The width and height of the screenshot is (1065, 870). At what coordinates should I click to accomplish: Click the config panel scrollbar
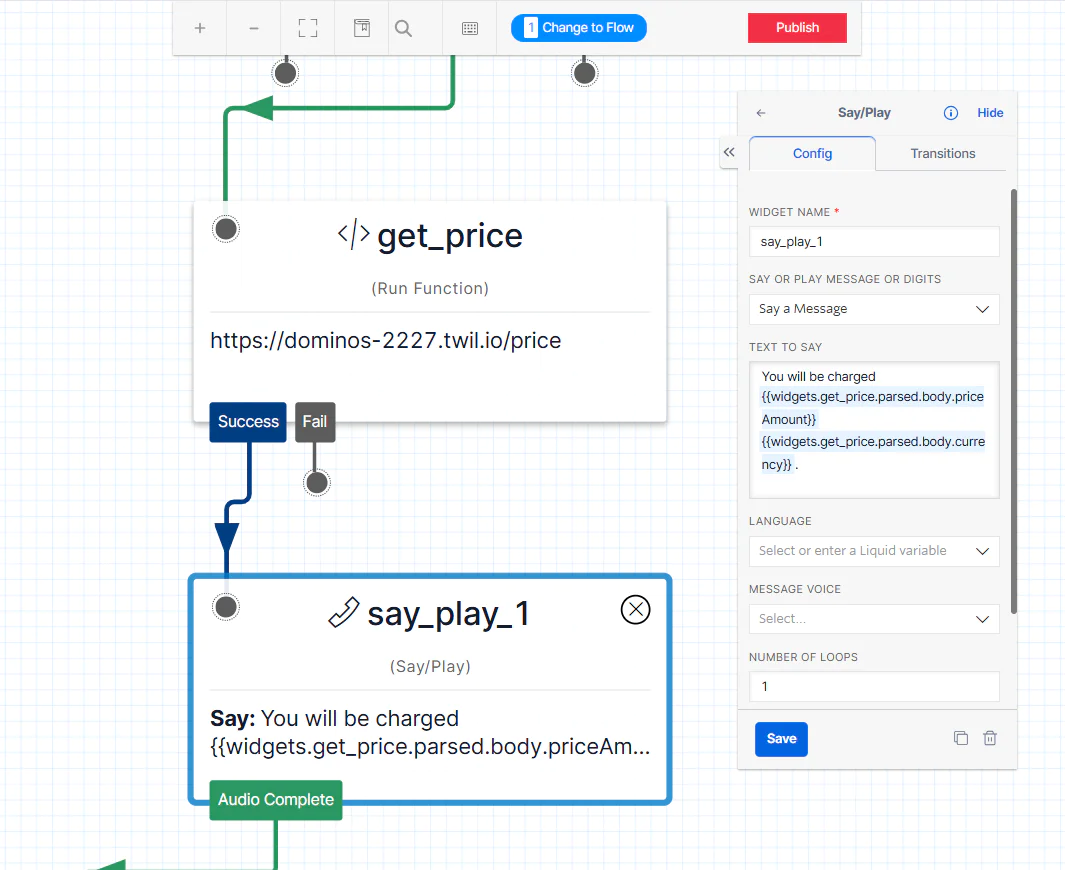[x=1013, y=401]
